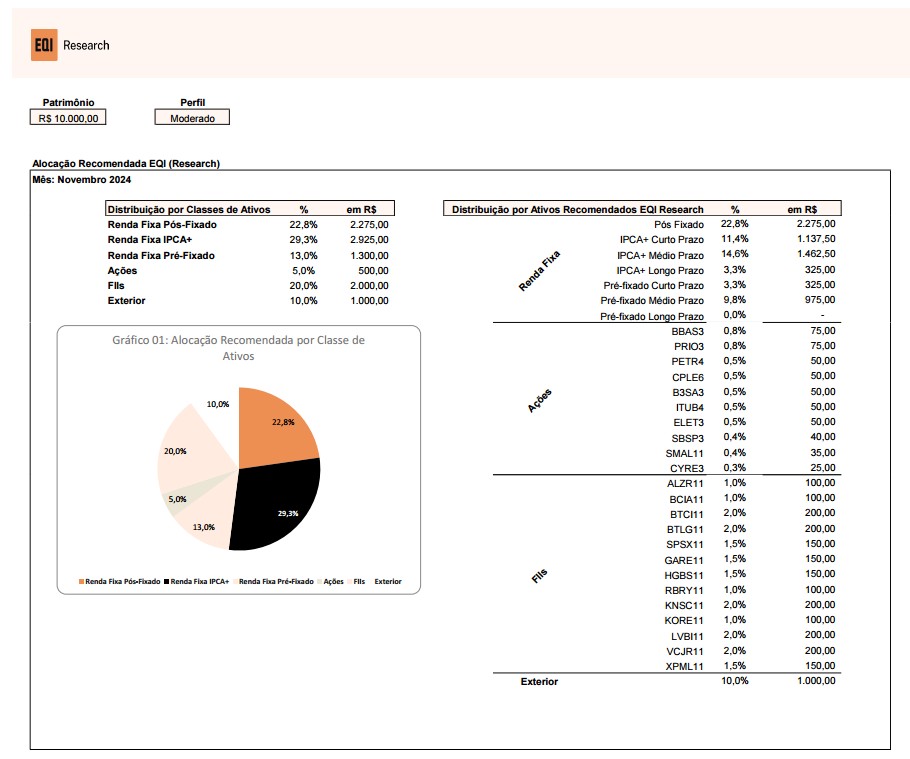The height and width of the screenshot is (759, 910).
Task: Select the B3SA3 ticker
Action: pos(688,392)
